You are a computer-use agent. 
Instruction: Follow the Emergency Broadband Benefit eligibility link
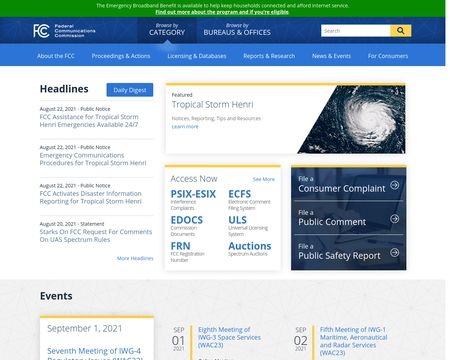point(222,12)
